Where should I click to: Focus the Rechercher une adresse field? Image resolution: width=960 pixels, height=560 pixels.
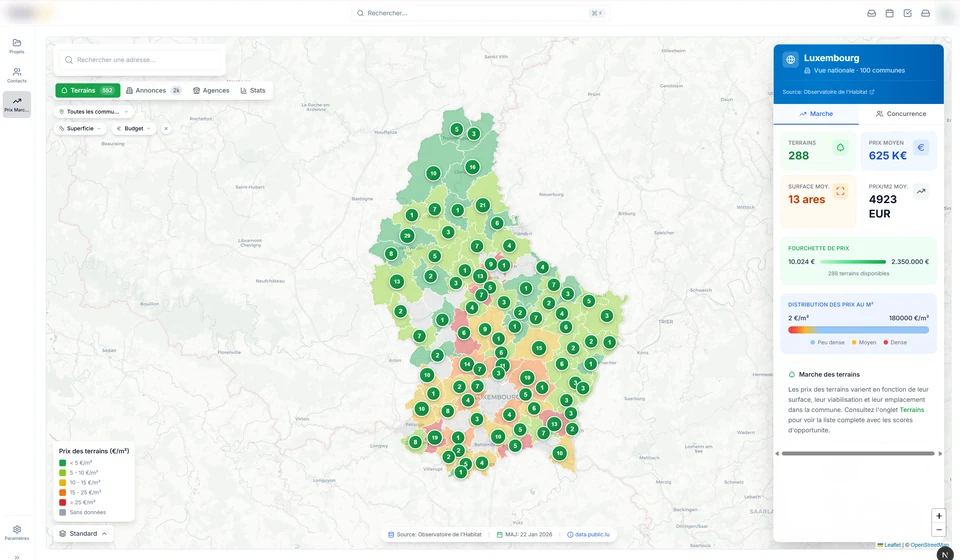140,60
